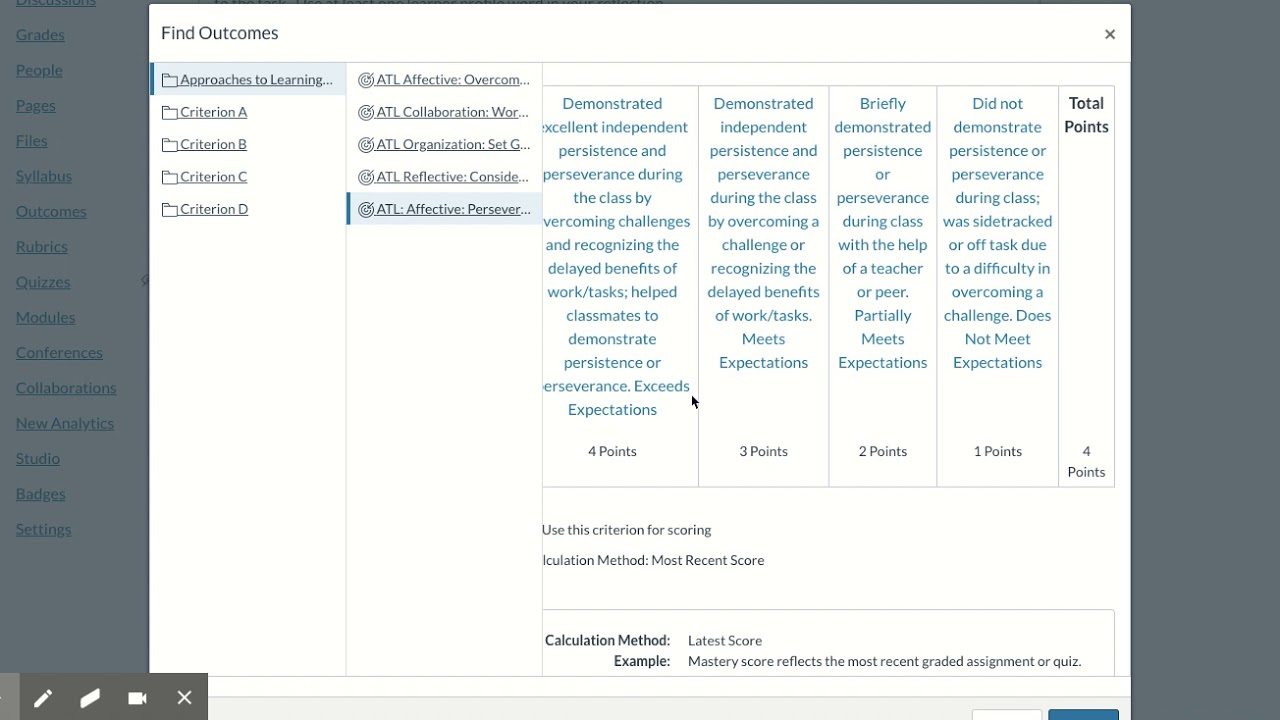Select outcome ATL Affective: Overcom...
Screen dimensions: 1280x720
pos(453,79)
